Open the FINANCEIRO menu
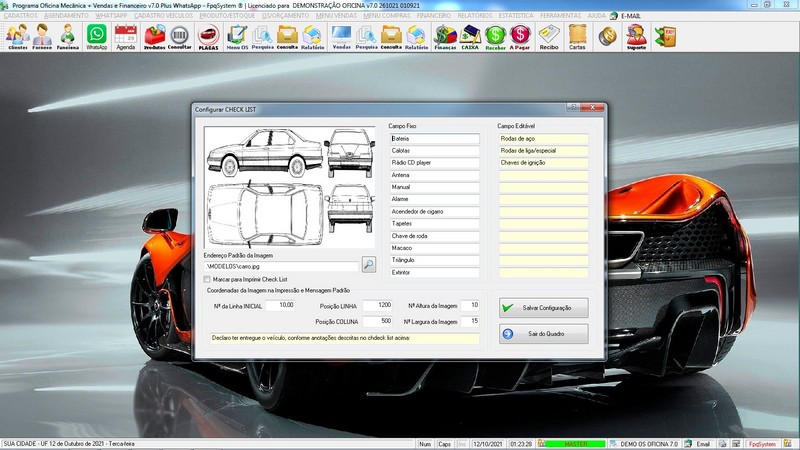Image resolution: width=800 pixels, height=450 pixels. (x=435, y=17)
